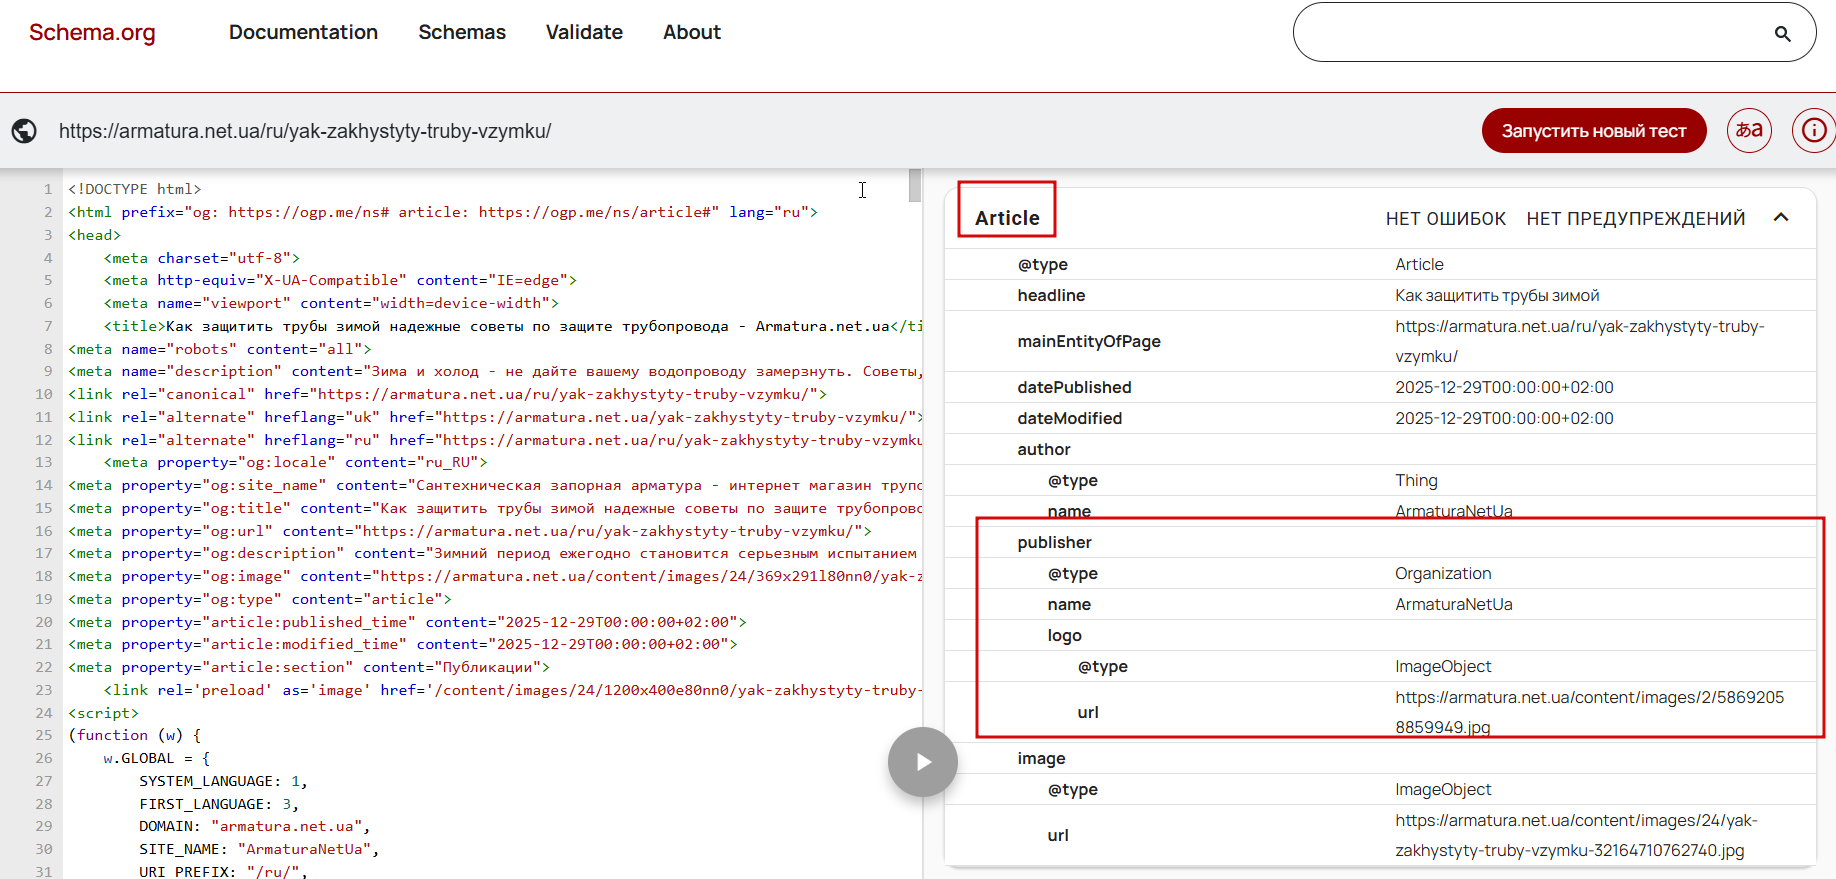Screen dimensions: 1836x879
Task: Run the test with play button
Action: (922, 762)
